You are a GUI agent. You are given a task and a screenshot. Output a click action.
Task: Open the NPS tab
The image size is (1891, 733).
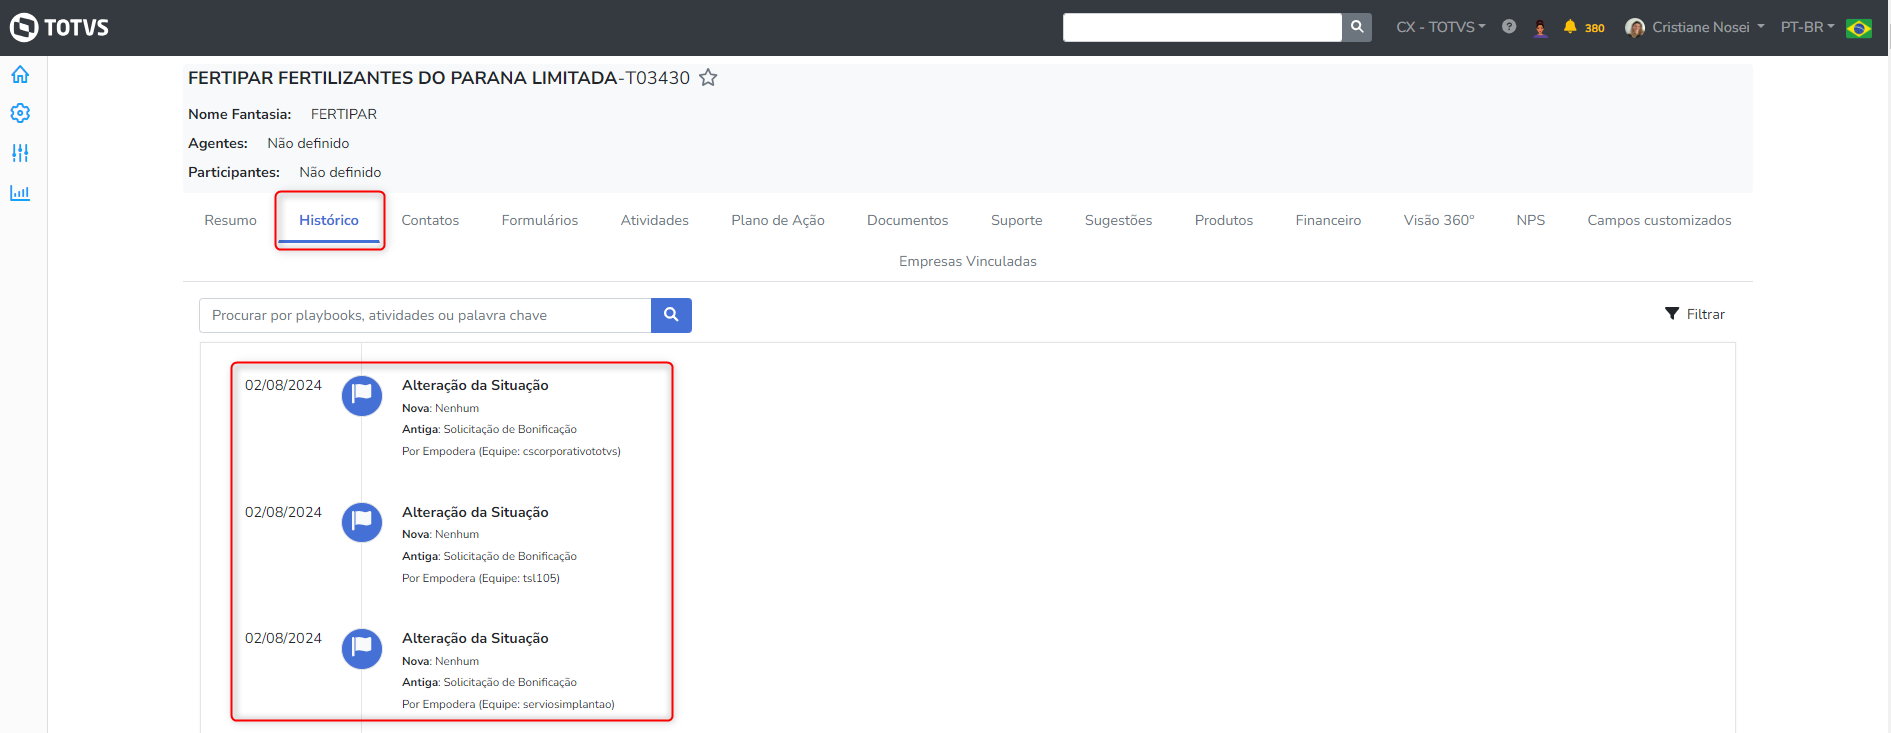tap(1531, 220)
